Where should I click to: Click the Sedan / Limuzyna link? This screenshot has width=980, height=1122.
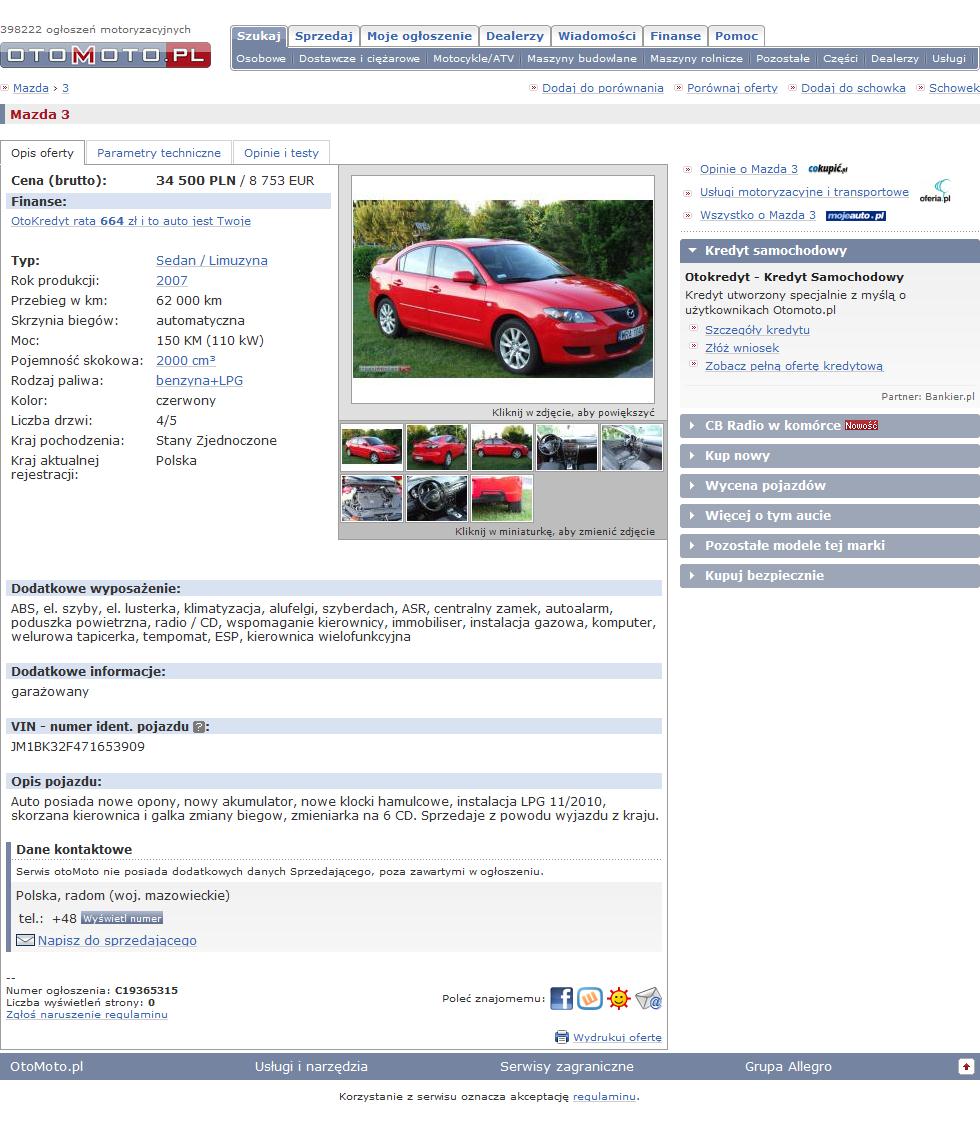click(x=212, y=260)
